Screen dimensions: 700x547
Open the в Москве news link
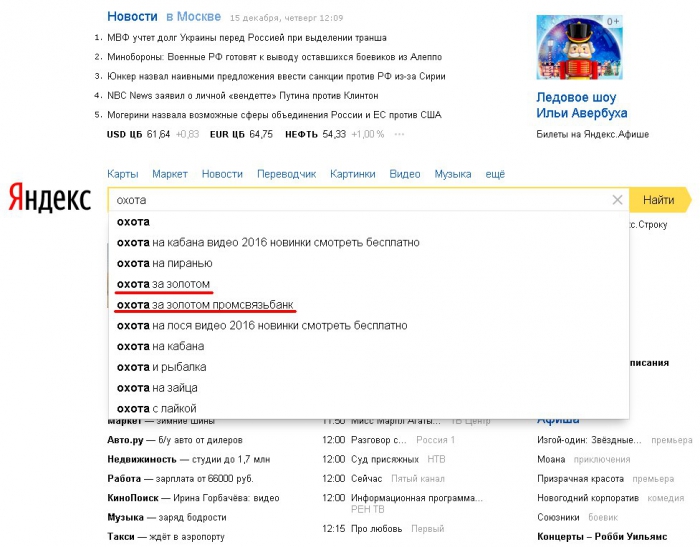193,17
